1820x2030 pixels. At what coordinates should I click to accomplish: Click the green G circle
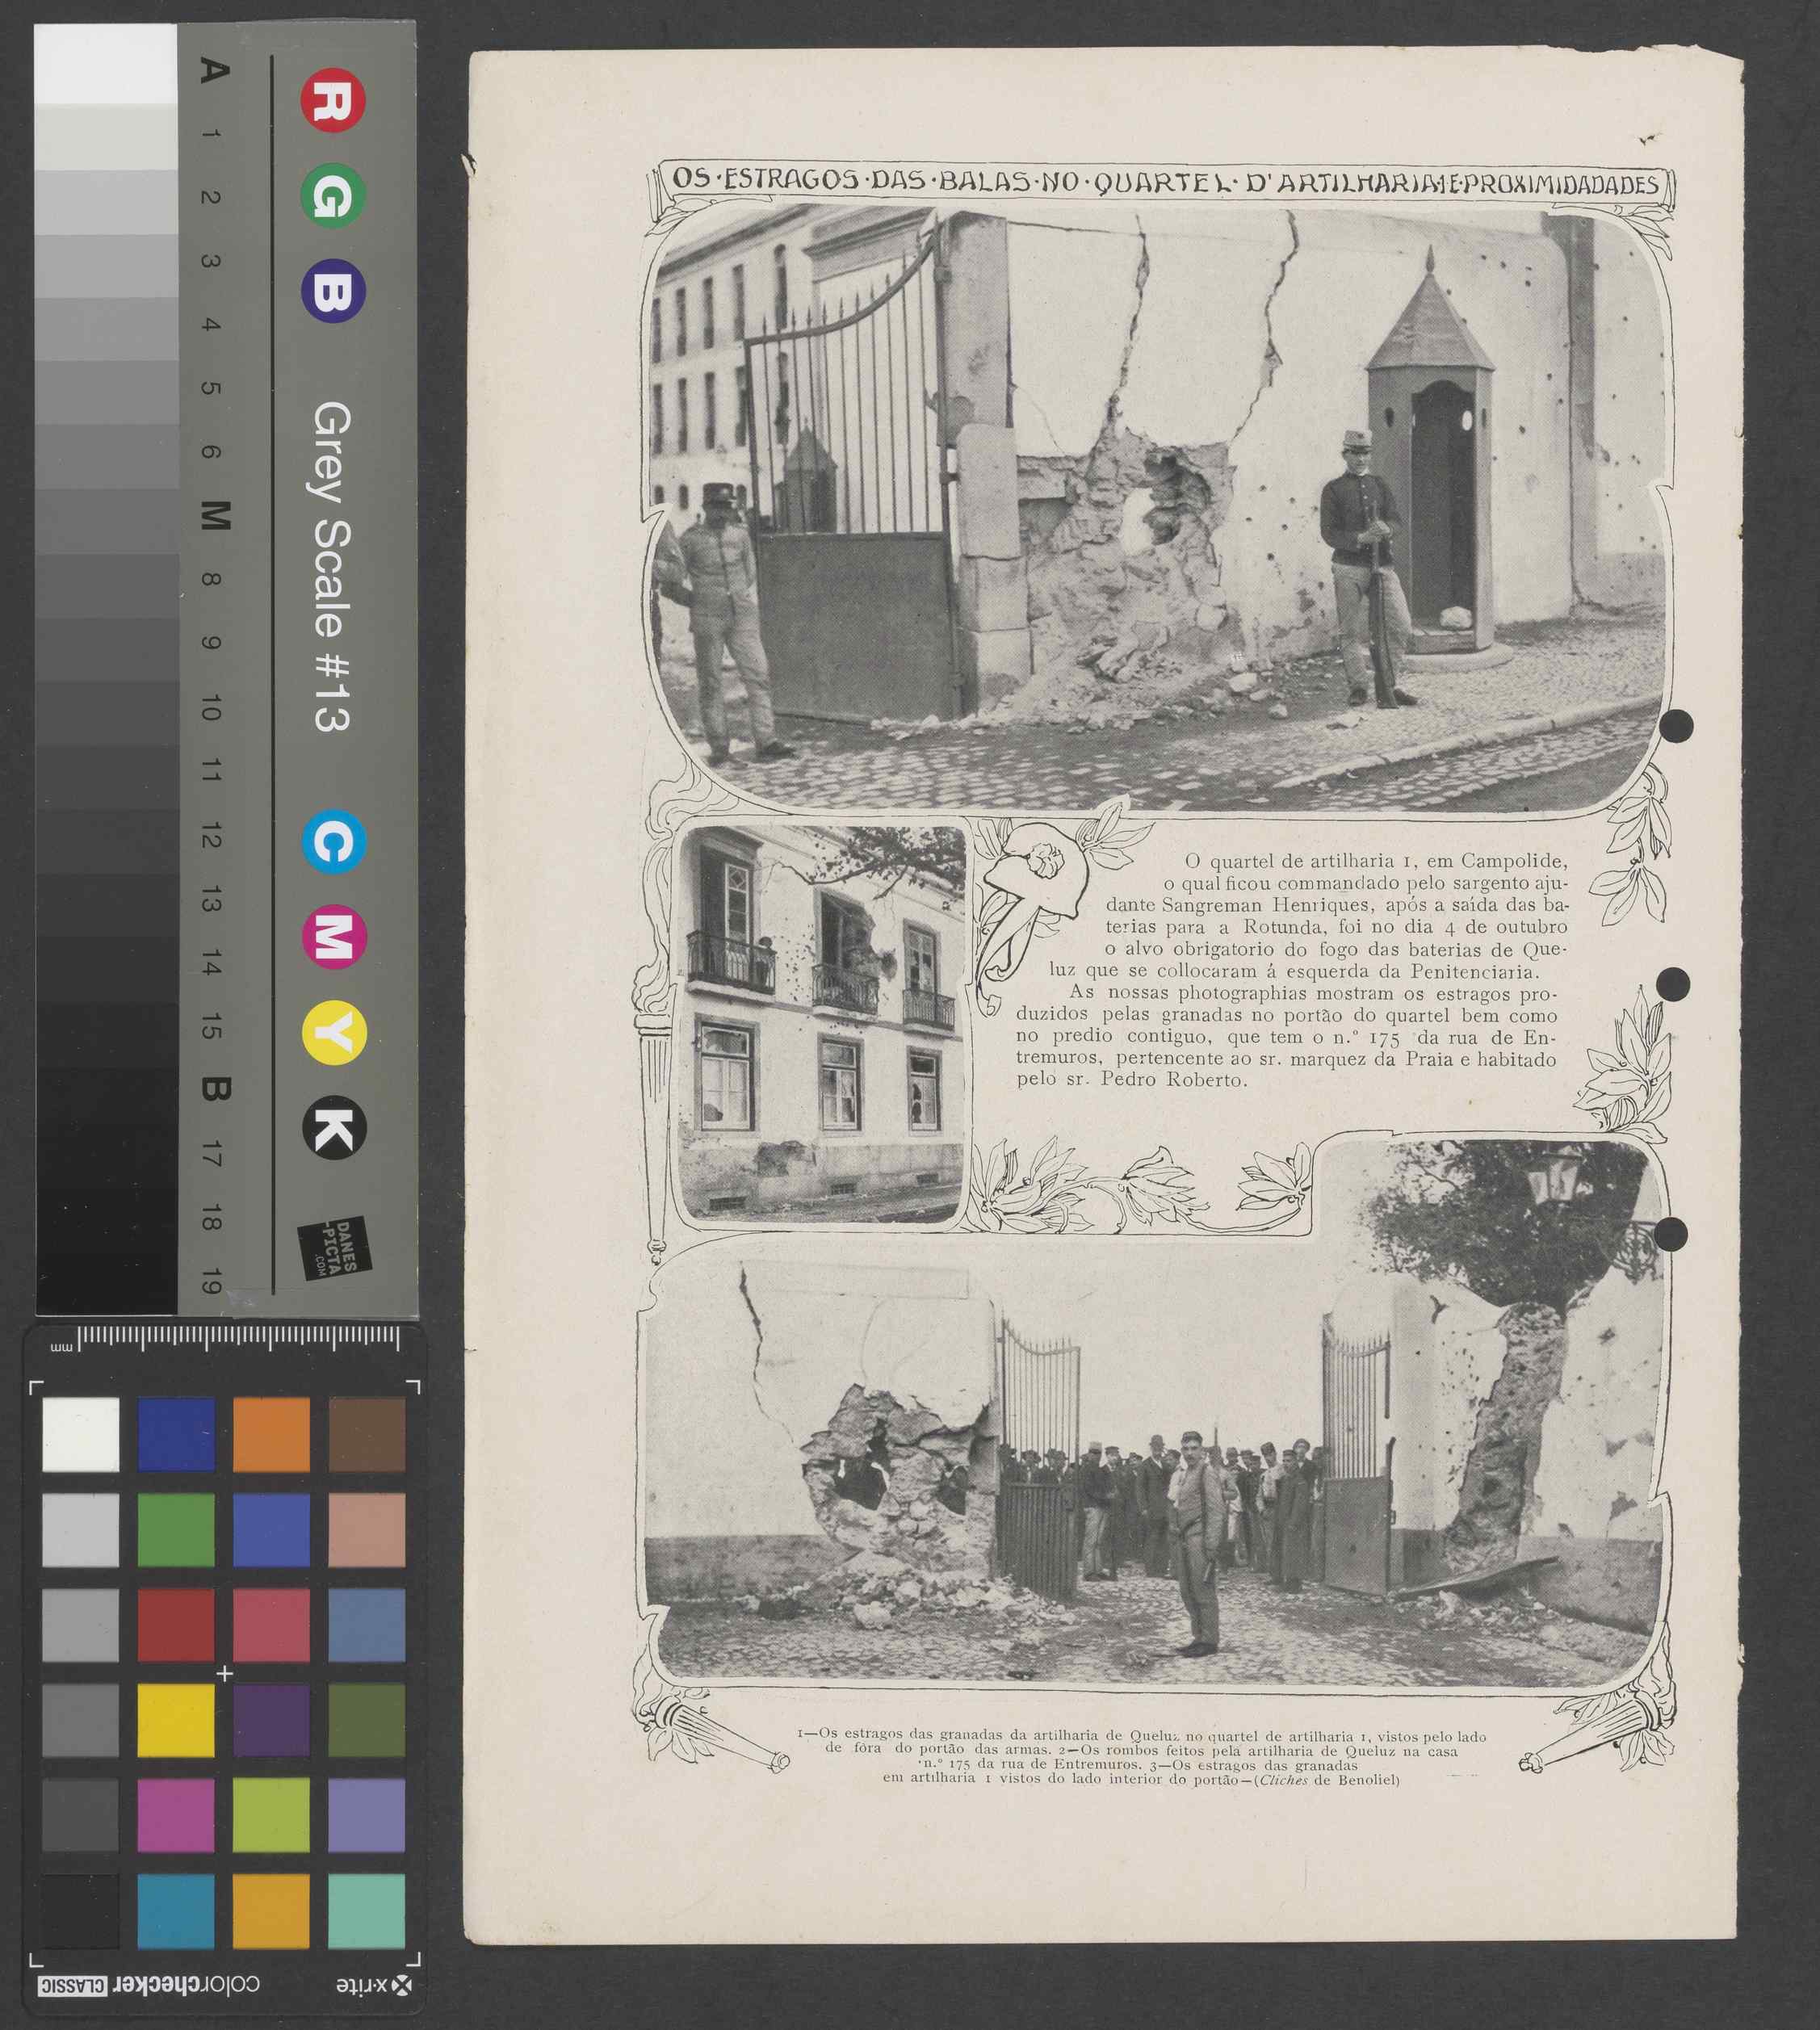333,195
